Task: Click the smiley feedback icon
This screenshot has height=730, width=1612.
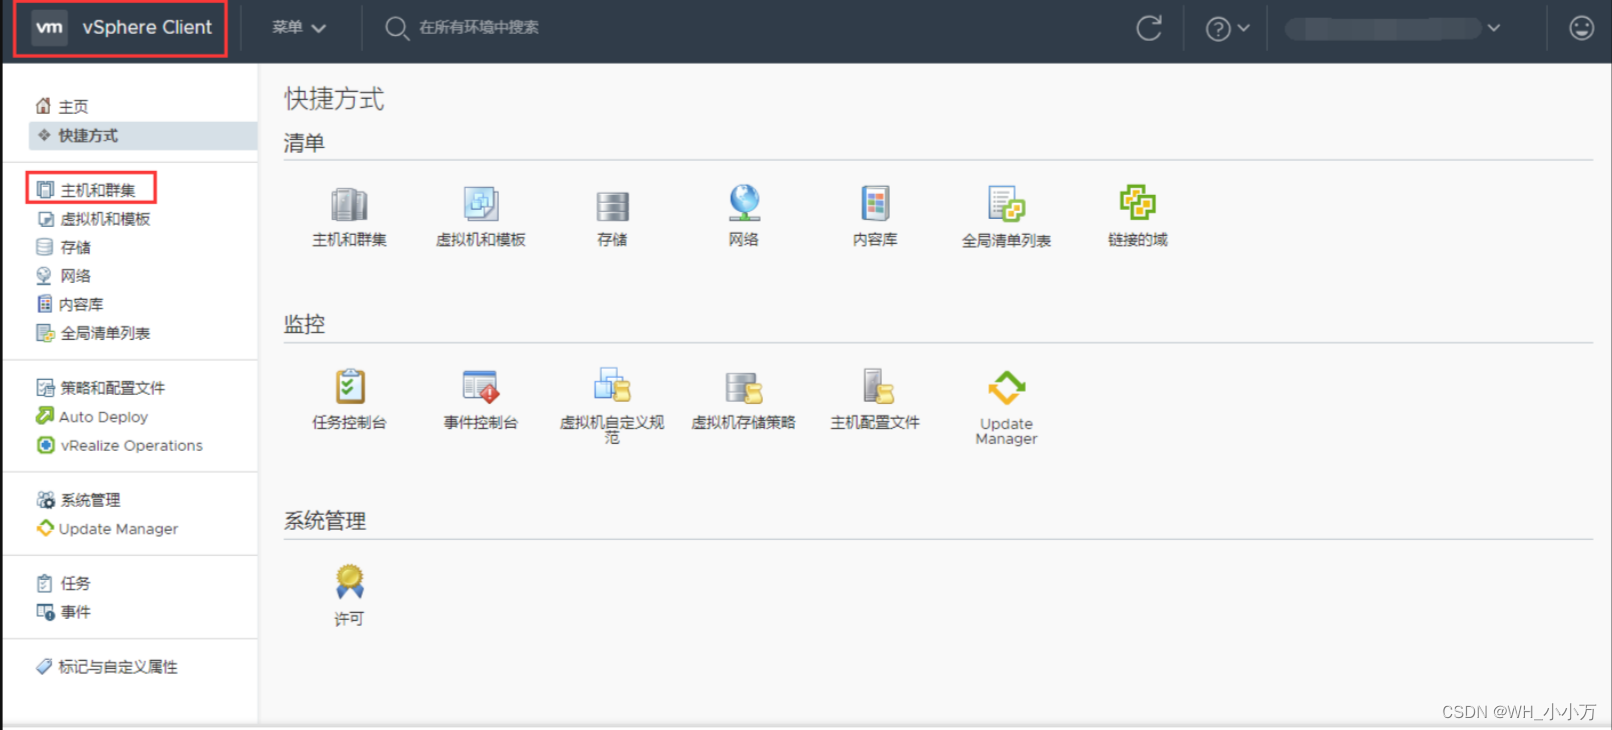Action: coord(1581,28)
